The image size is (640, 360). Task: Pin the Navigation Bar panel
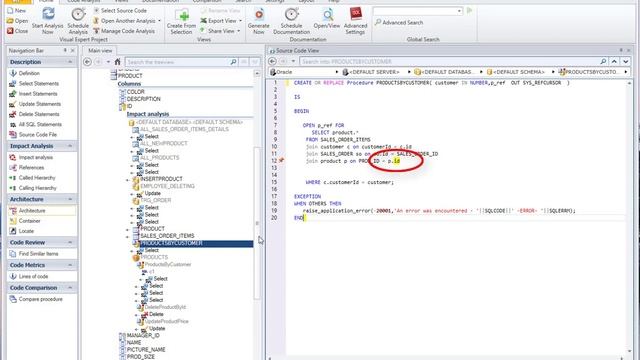(x=65, y=50)
